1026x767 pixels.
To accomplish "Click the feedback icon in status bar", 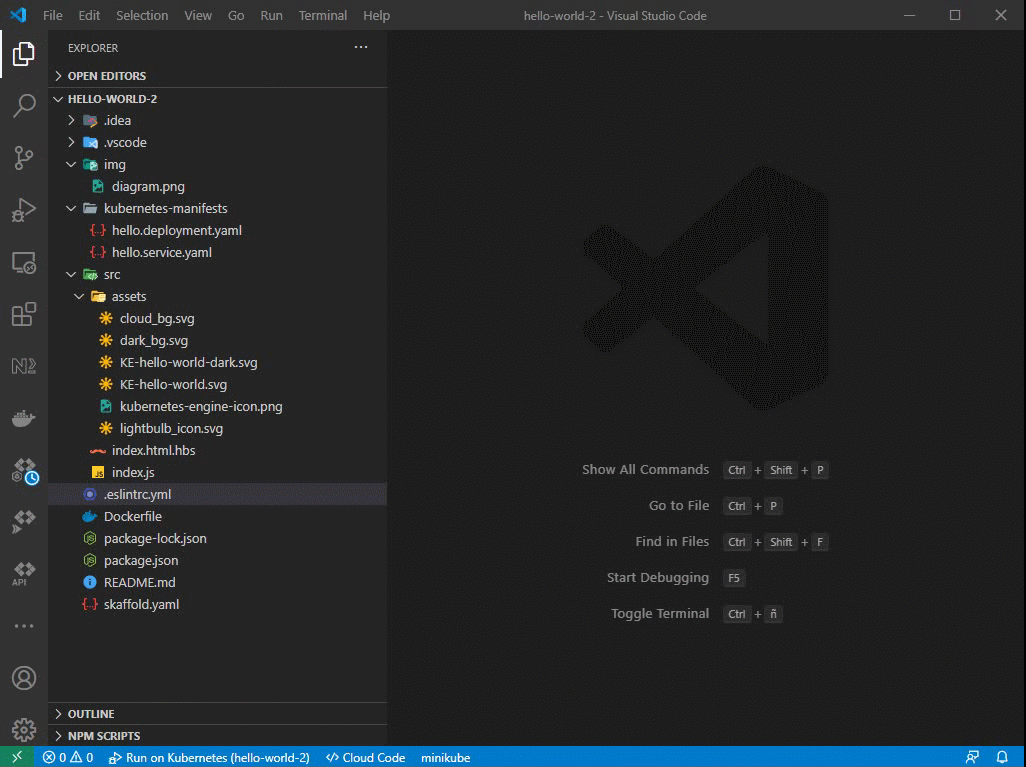I will pyautogui.click(x=972, y=758).
